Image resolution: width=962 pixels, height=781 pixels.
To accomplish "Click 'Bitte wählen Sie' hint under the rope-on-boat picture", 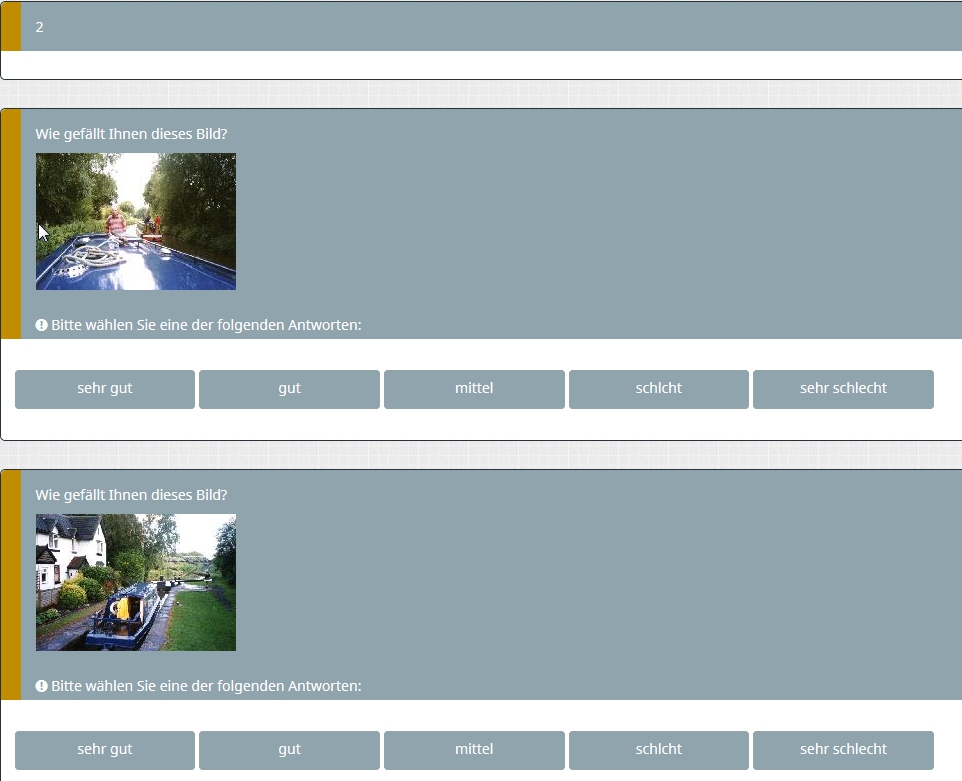I will tap(206, 325).
